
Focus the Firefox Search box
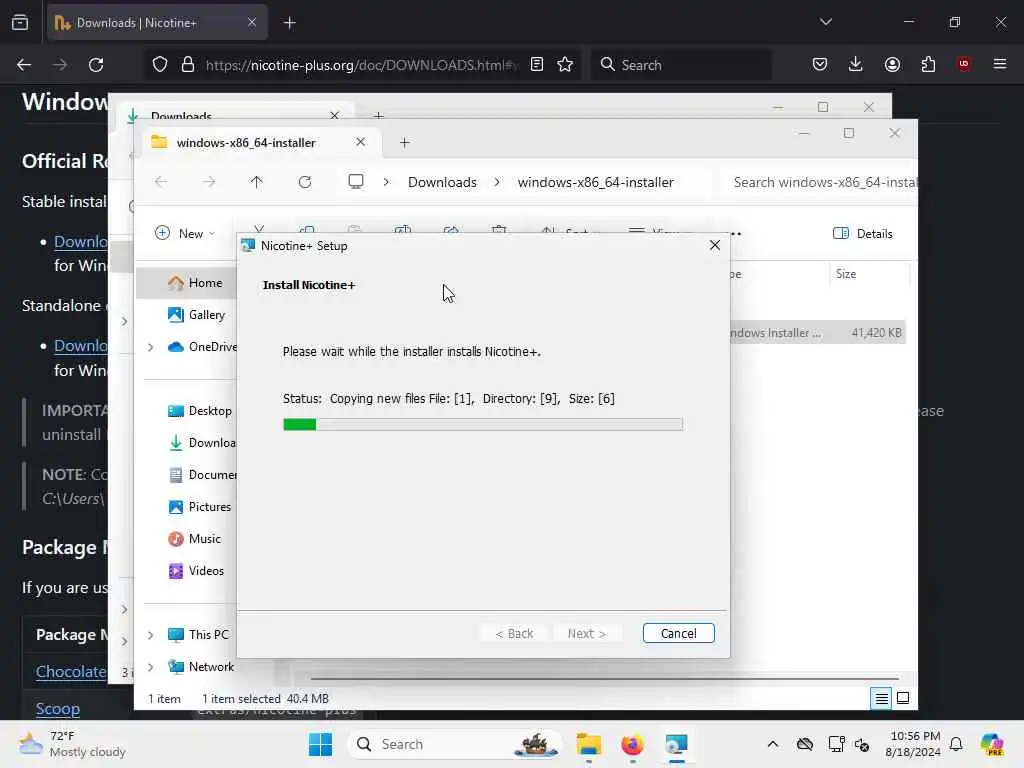coord(681,65)
